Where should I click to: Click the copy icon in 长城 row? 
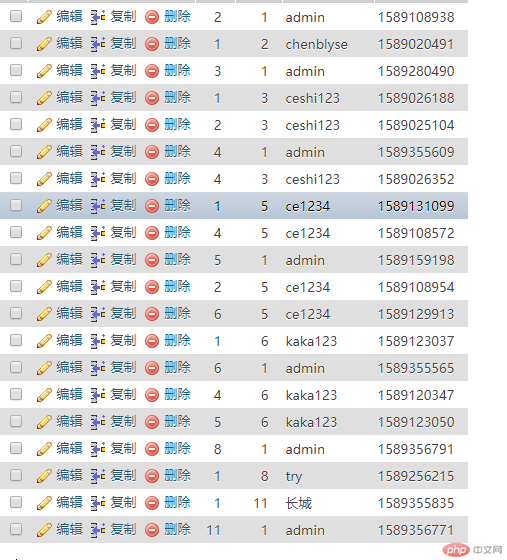point(98,503)
